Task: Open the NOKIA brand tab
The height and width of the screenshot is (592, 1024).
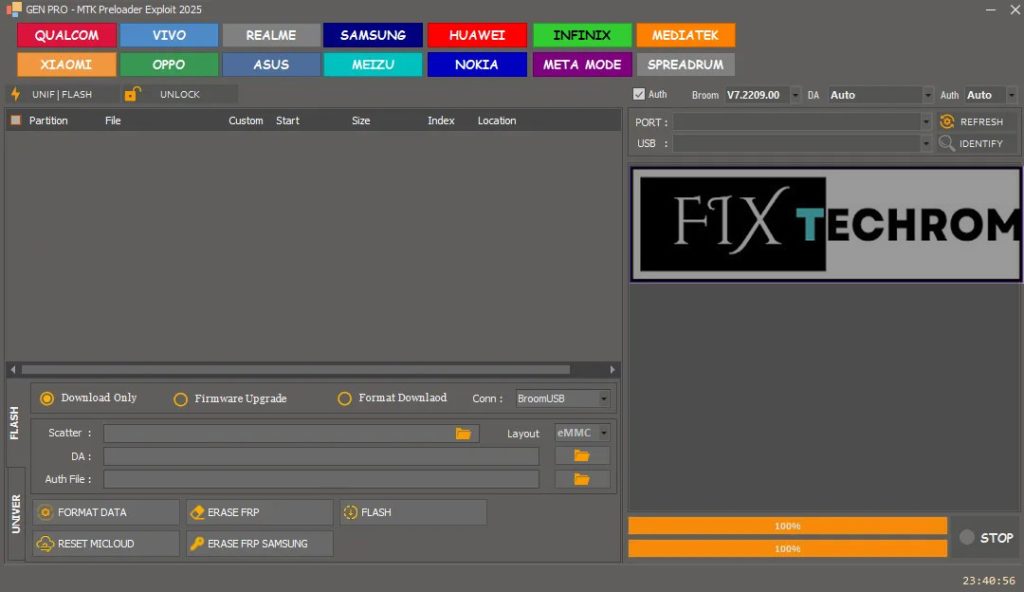Action: [477, 65]
